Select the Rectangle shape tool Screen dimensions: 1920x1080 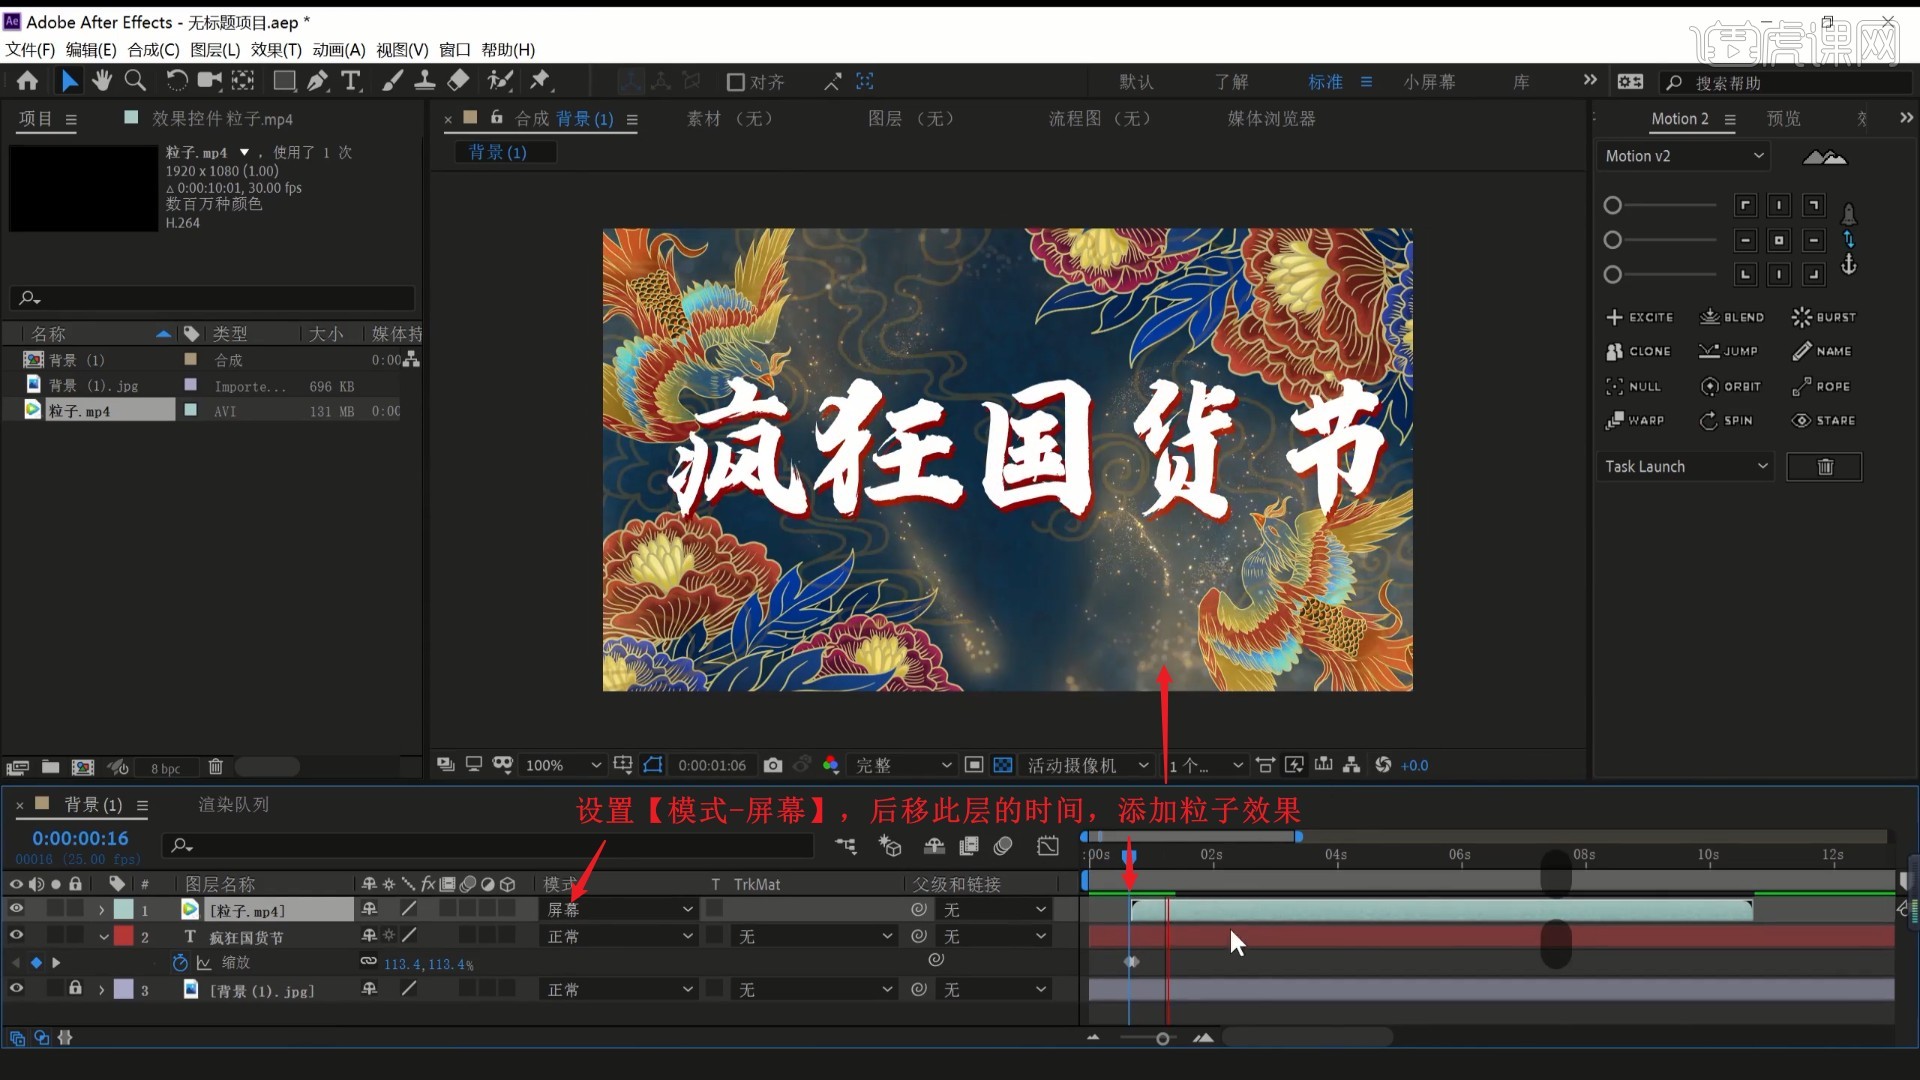pyautogui.click(x=284, y=81)
